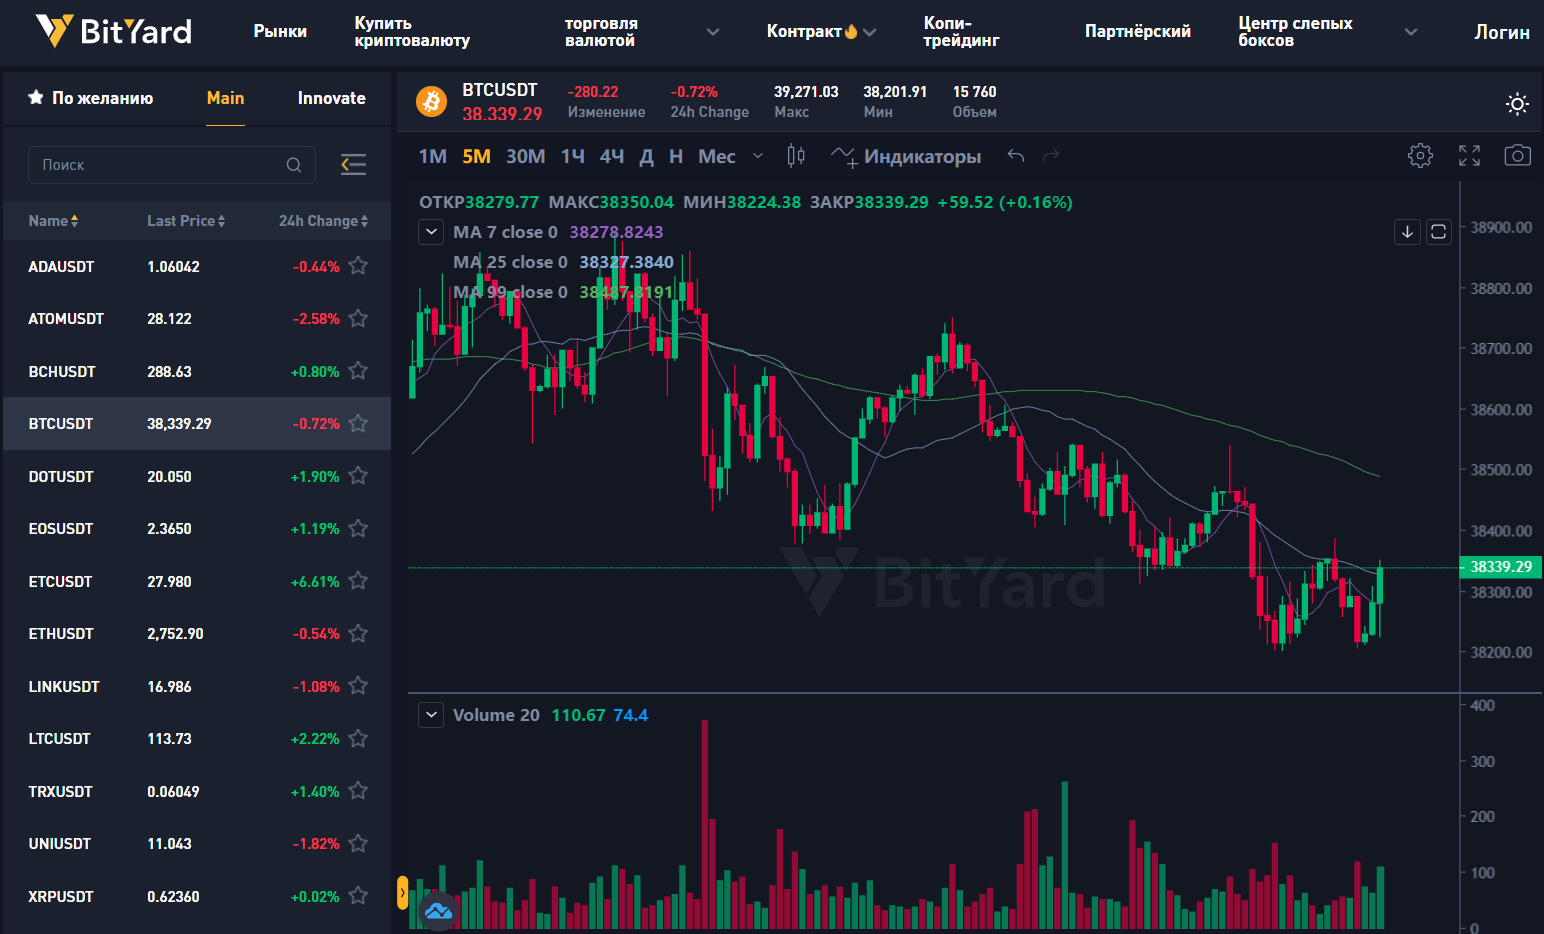
Task: Toggle the light/dark theme sun icon
Action: [1517, 104]
